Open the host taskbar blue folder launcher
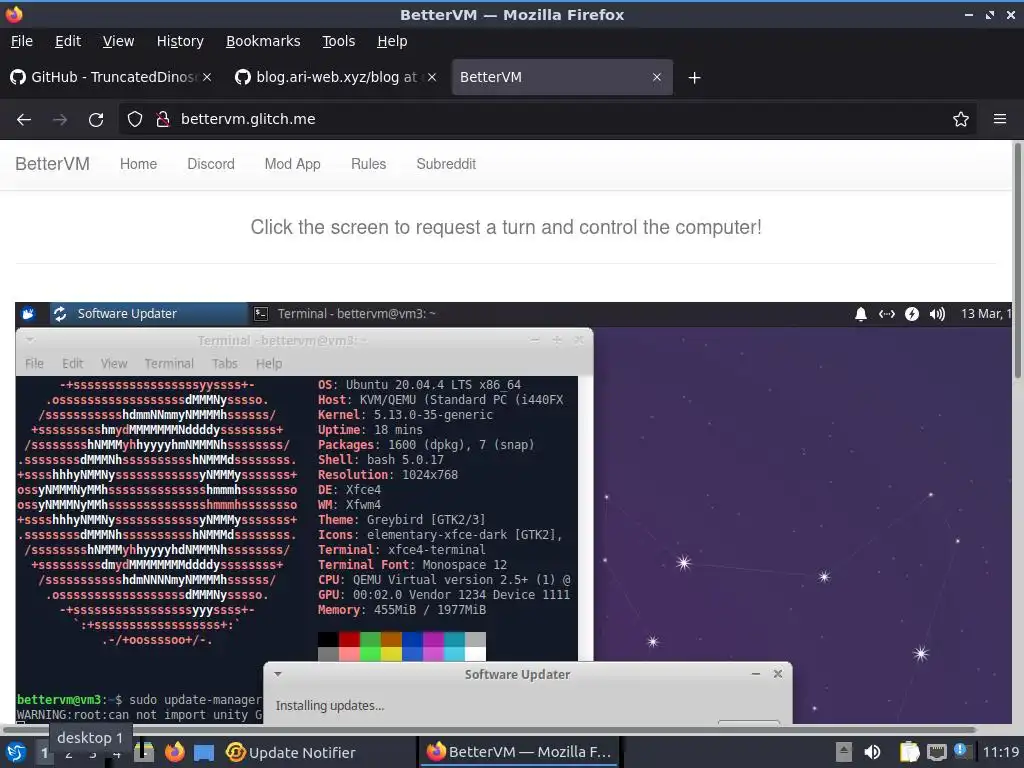This screenshot has width=1024, height=768. click(x=204, y=753)
